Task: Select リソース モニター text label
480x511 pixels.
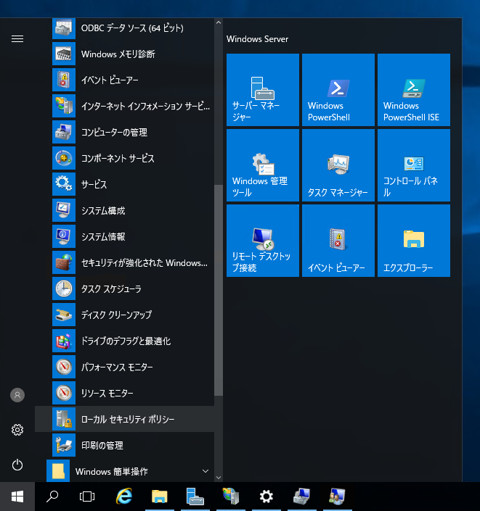Action: pyautogui.click(x=107, y=393)
